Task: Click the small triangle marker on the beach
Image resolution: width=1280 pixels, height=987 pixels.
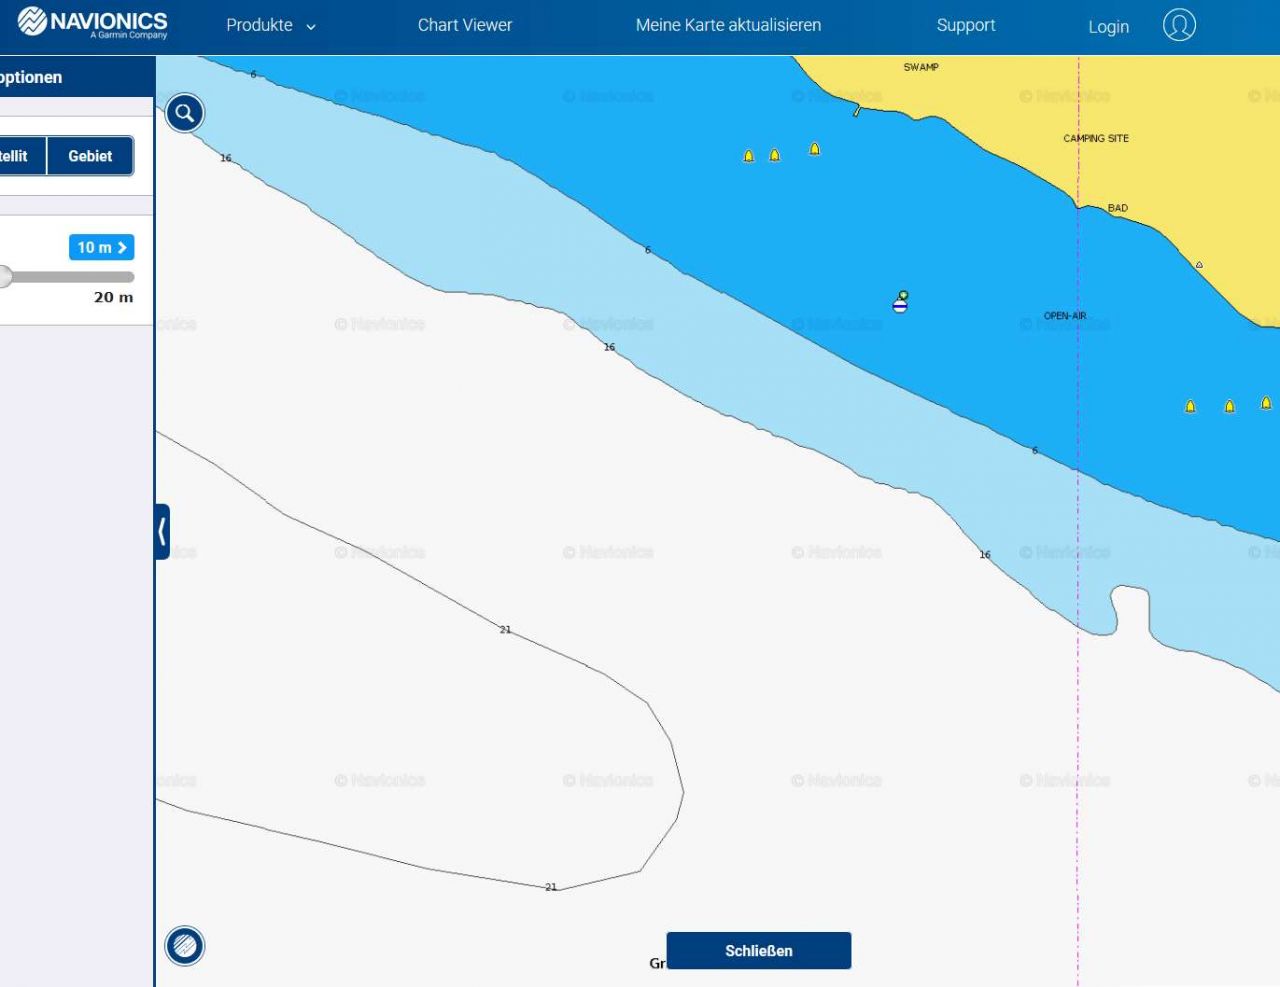Action: (1199, 265)
